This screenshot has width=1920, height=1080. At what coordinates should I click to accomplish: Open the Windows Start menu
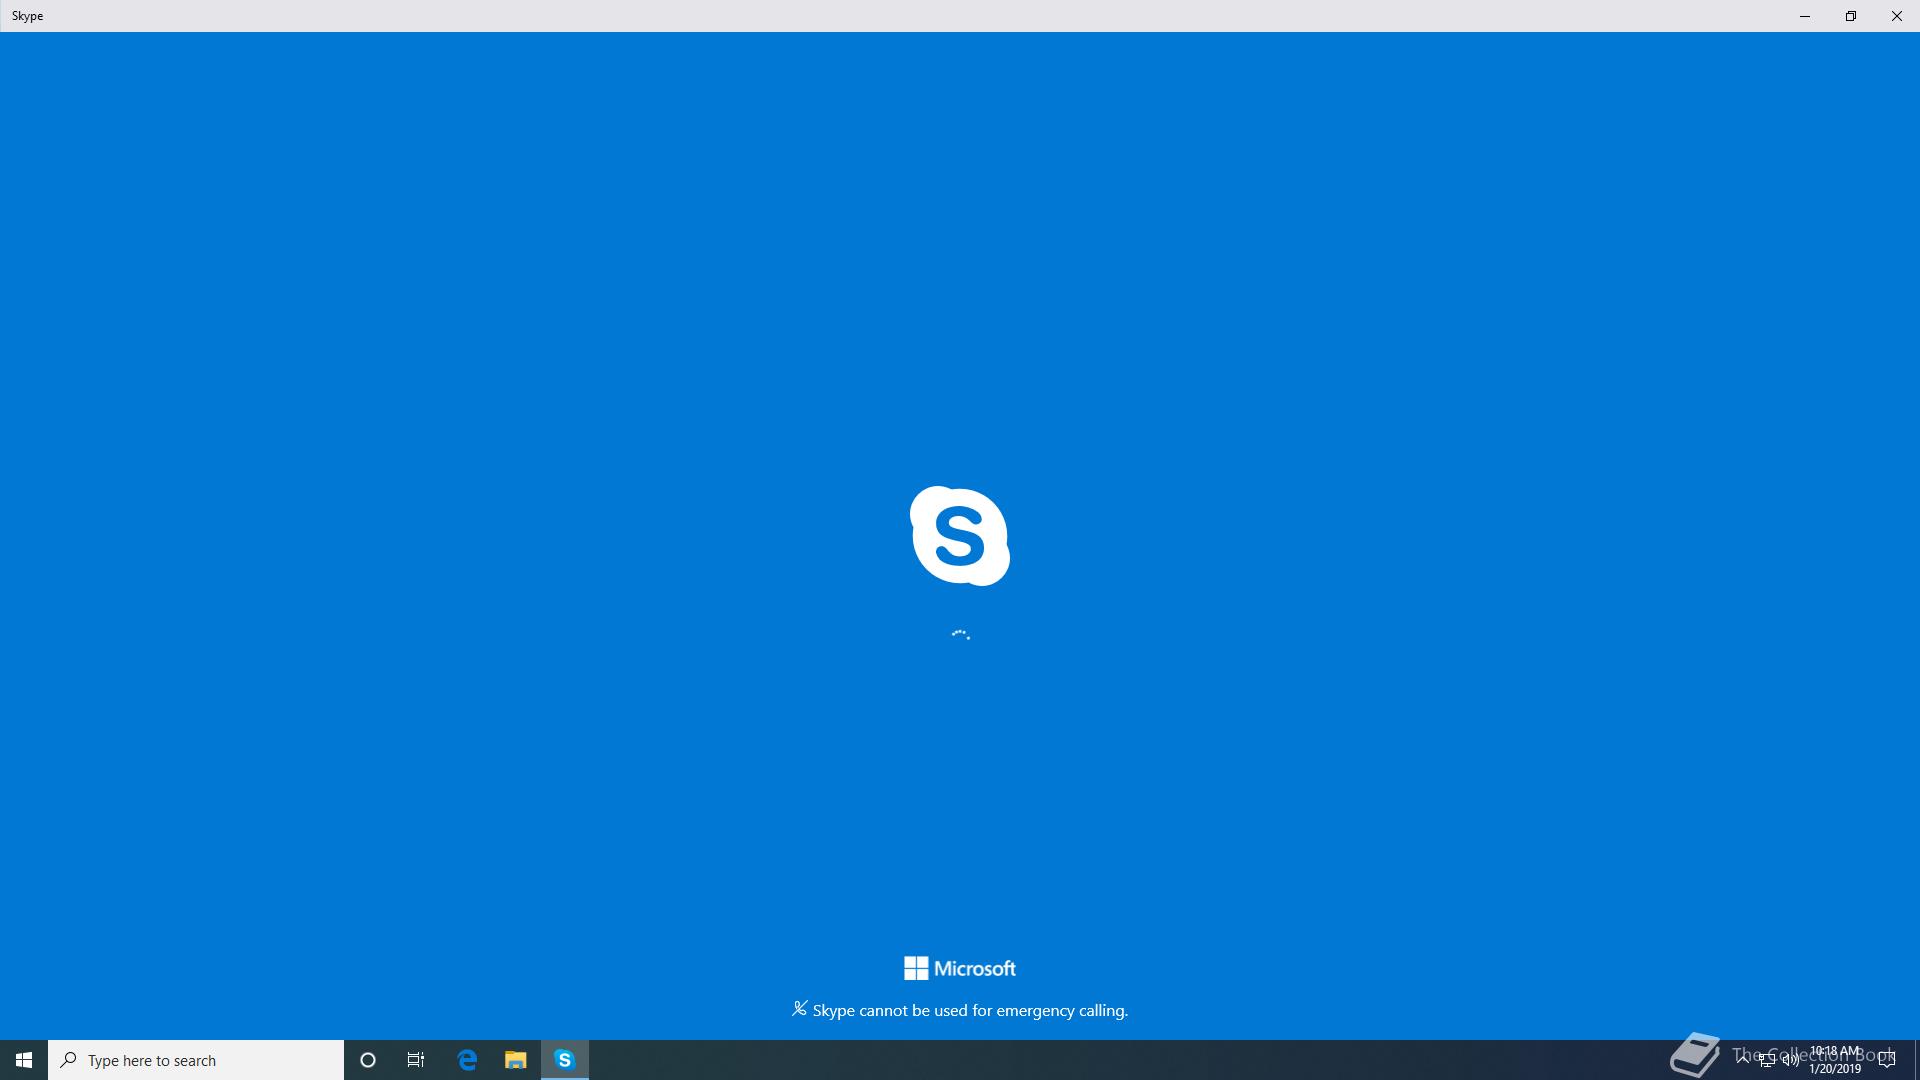24,1060
